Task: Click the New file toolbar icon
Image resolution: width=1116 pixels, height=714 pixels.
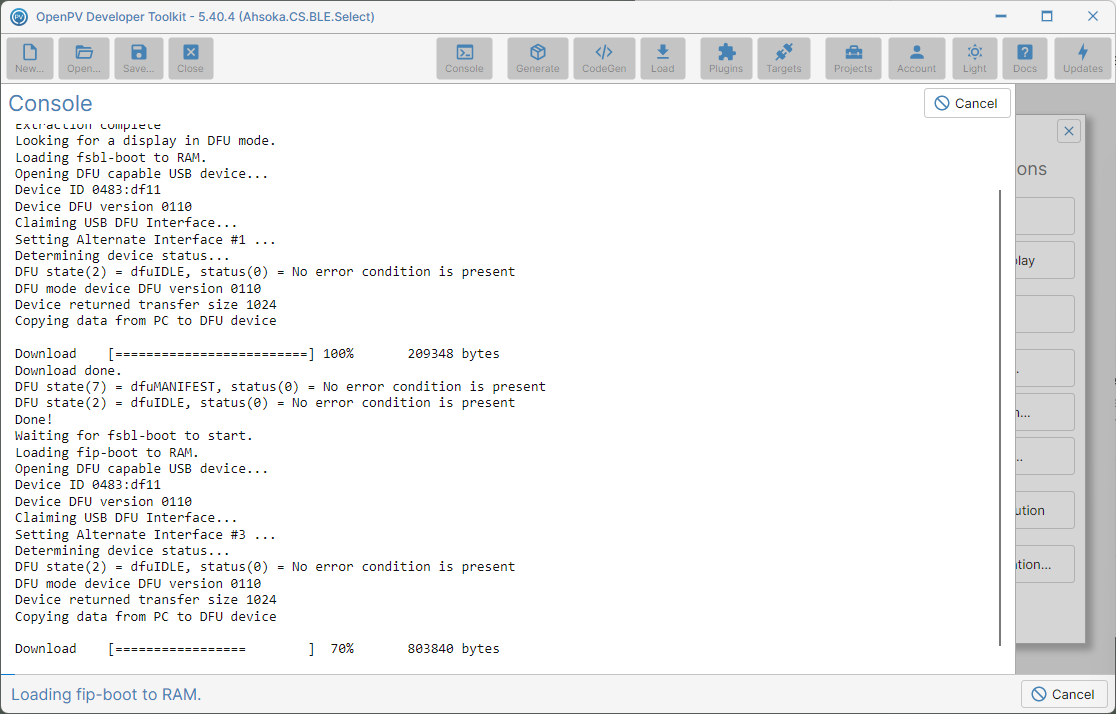Action: coord(29,58)
